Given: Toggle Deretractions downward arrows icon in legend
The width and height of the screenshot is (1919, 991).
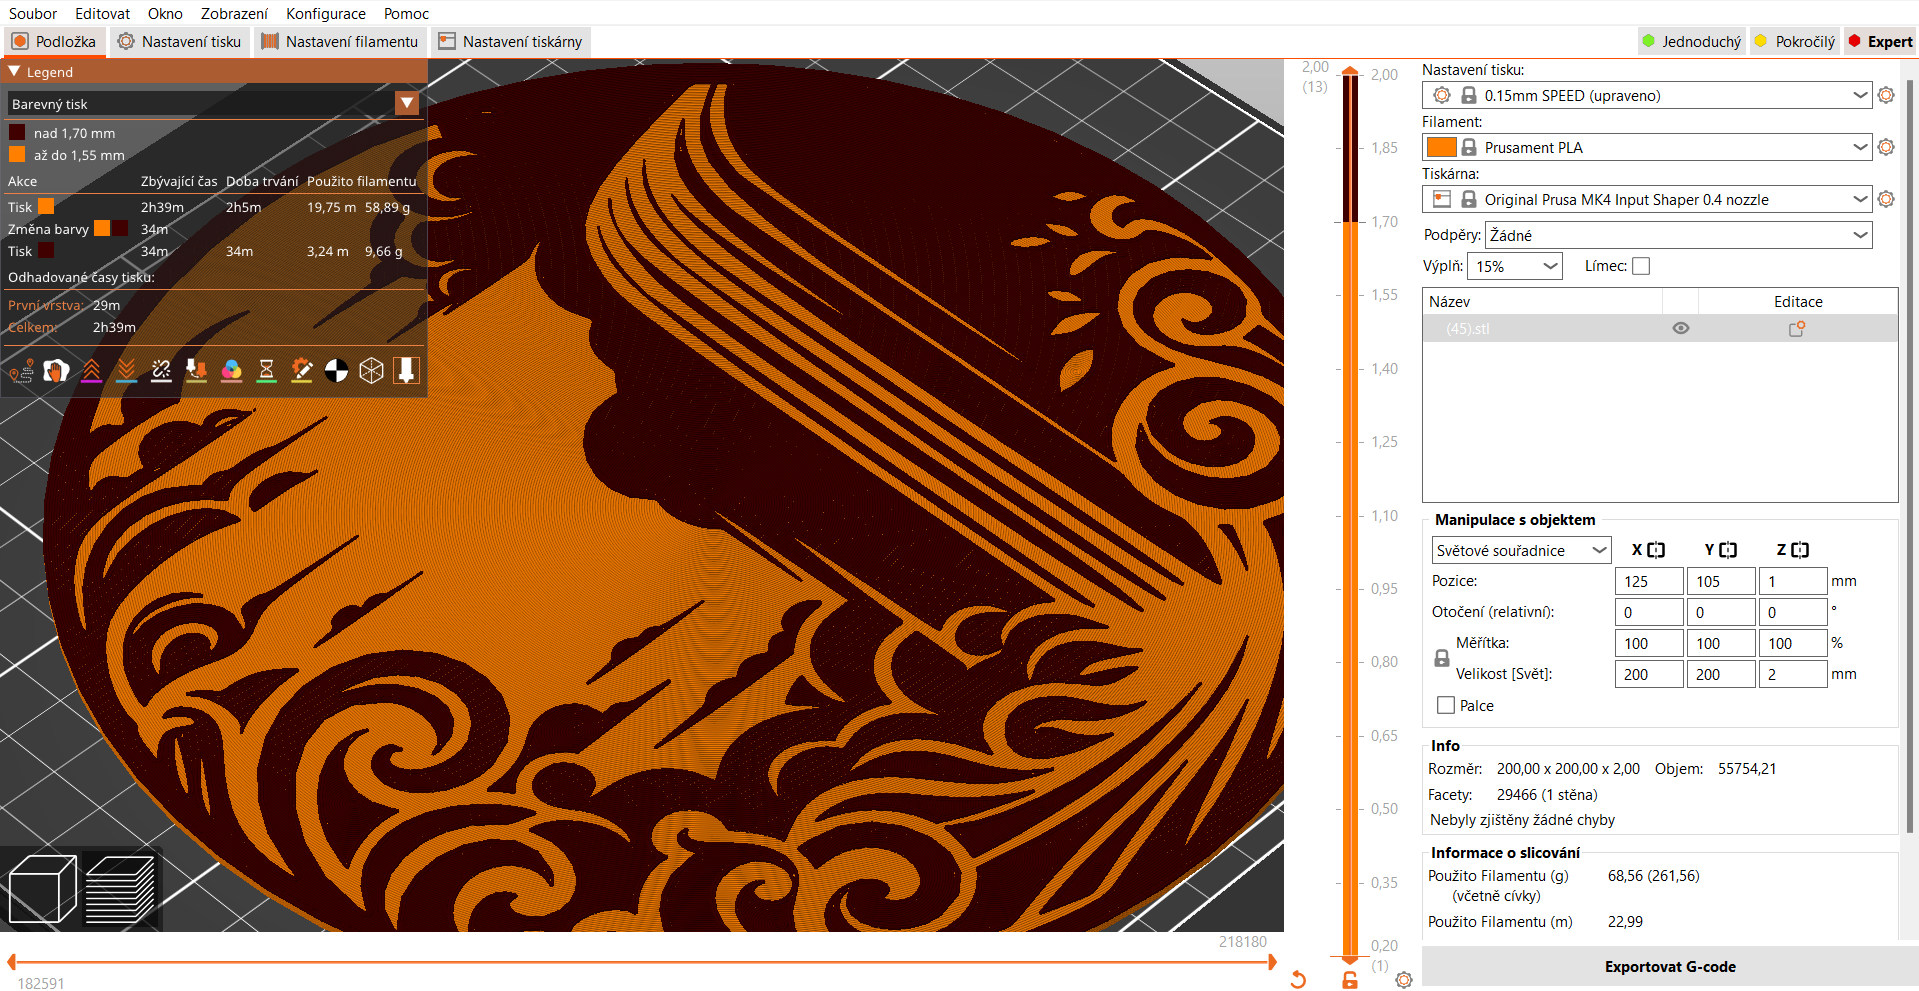Looking at the screenshot, I should point(126,371).
